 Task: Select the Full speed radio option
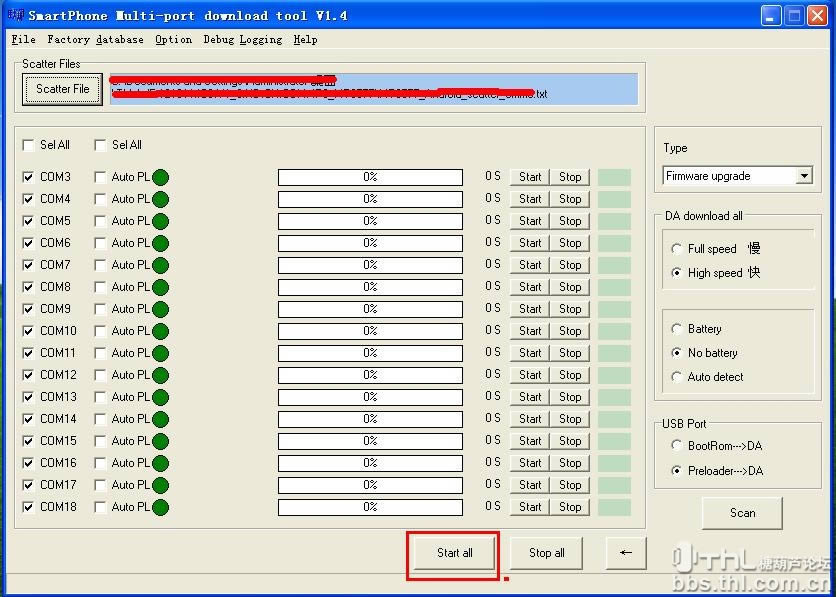677,249
